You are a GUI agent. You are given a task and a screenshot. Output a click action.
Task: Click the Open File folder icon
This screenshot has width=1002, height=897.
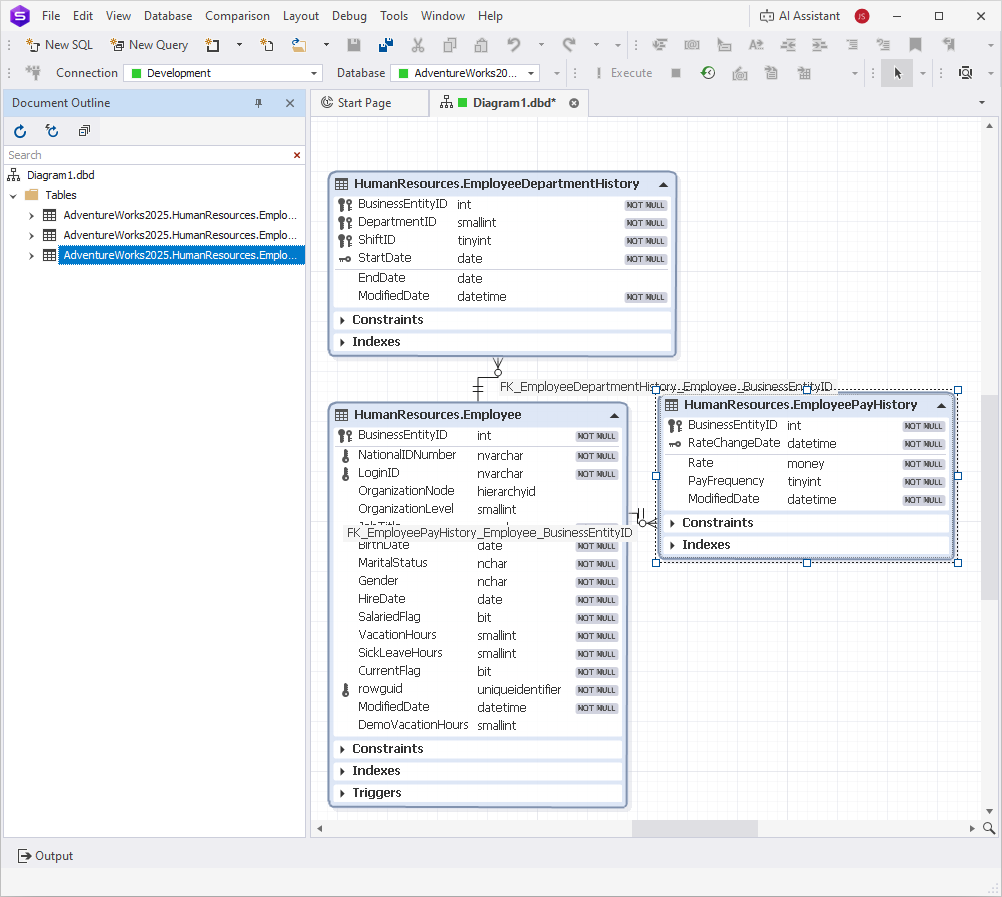298,45
